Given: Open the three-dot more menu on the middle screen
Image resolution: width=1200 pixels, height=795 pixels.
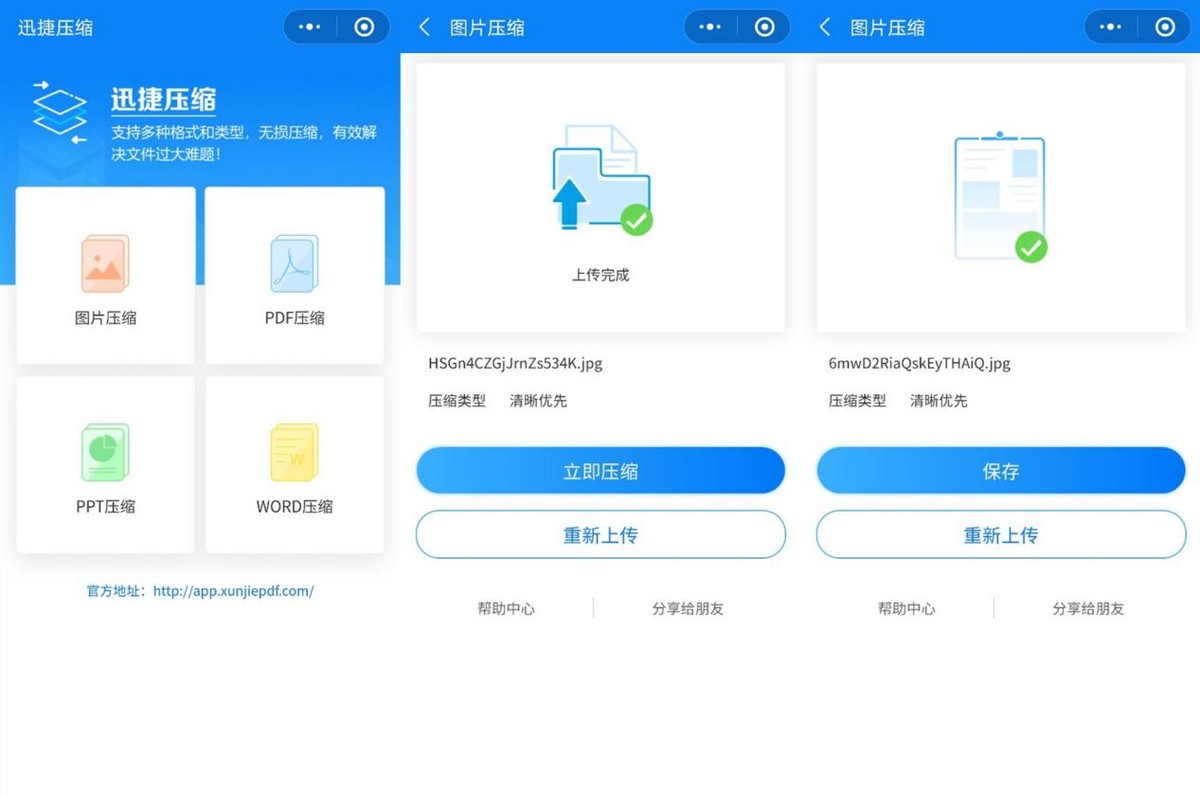Looking at the screenshot, I should pos(711,27).
